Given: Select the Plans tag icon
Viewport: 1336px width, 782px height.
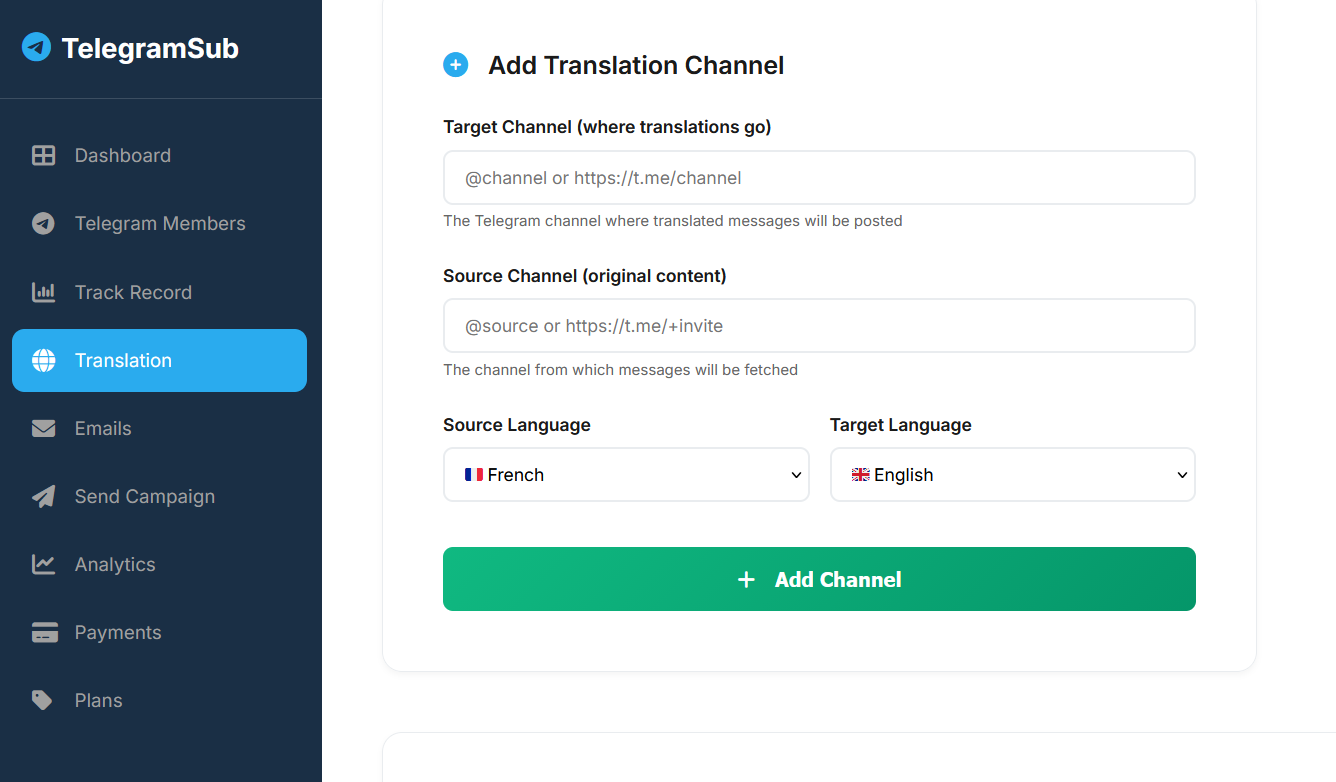Looking at the screenshot, I should 43,700.
